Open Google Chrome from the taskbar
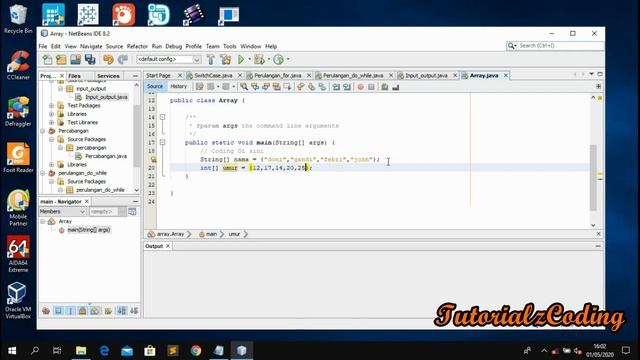The image size is (640, 360). [196, 351]
